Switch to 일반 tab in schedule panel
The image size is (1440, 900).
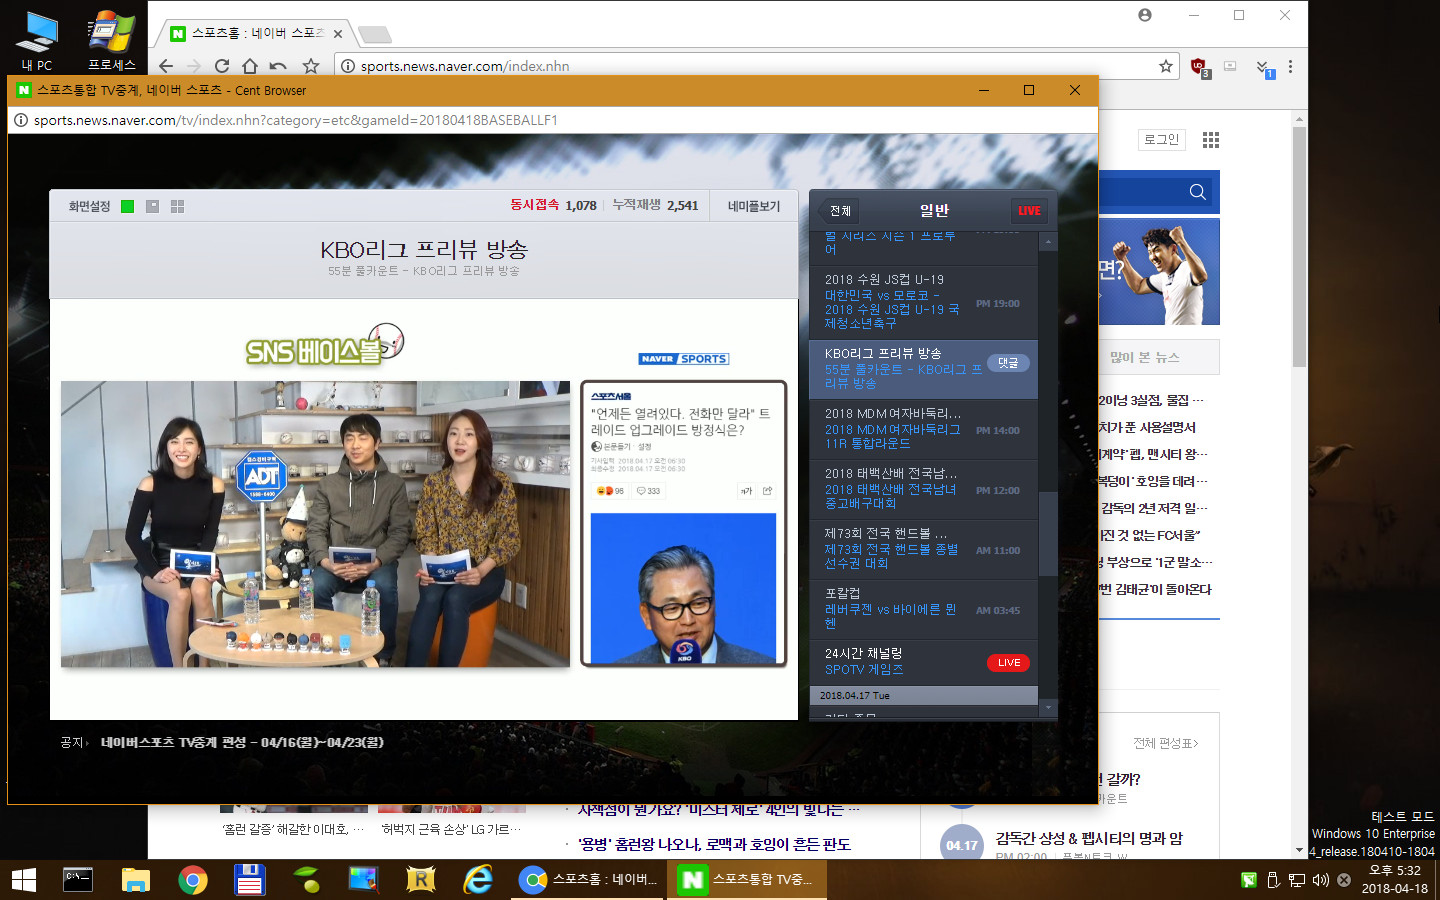tap(934, 210)
